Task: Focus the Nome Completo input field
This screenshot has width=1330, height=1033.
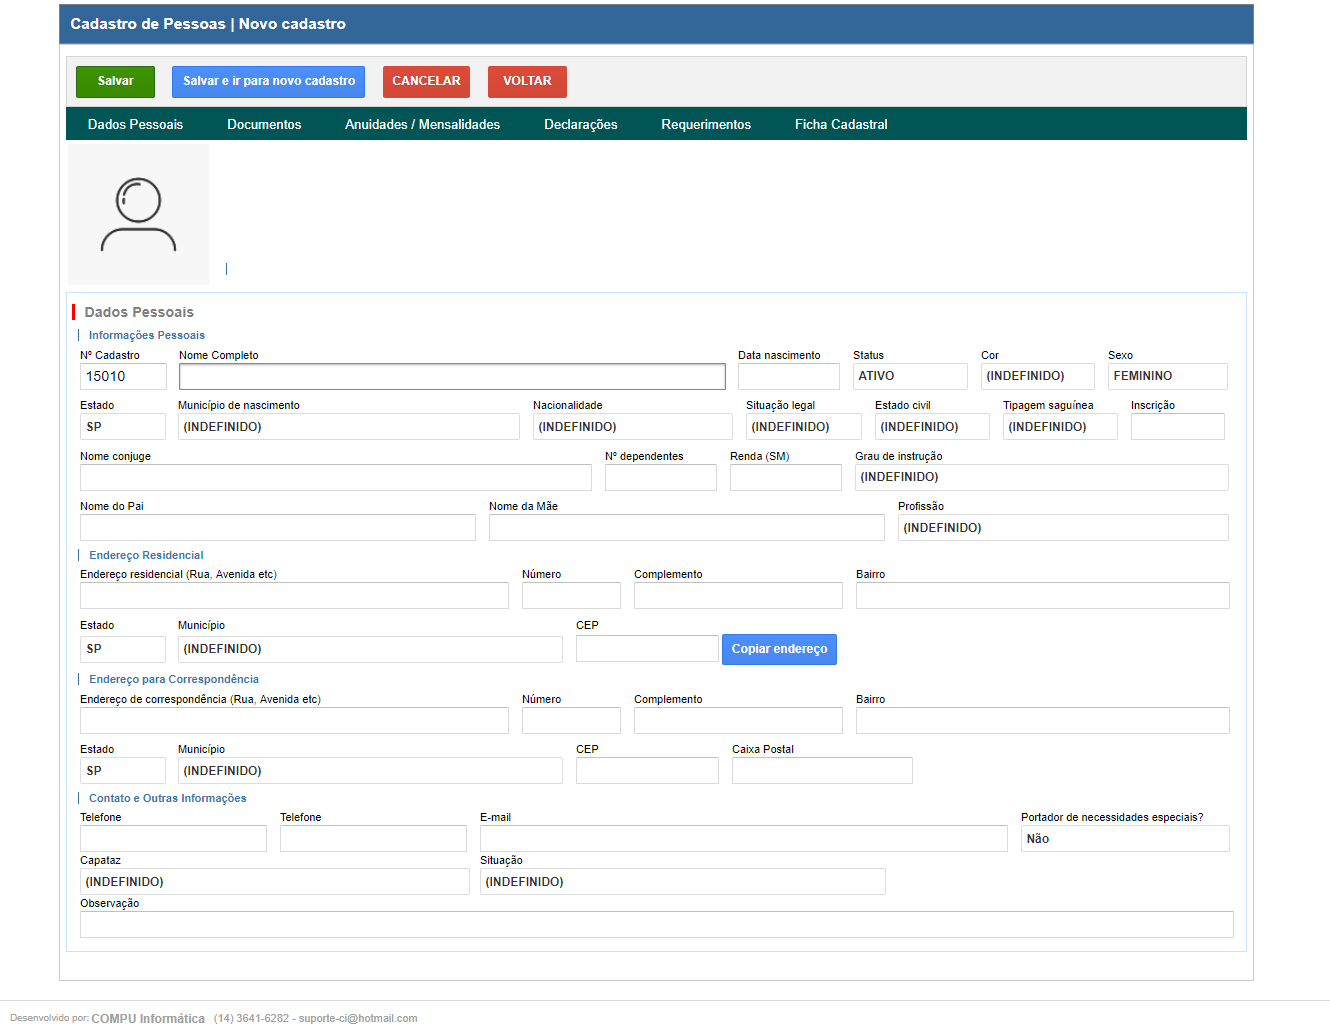Action: [x=452, y=377]
